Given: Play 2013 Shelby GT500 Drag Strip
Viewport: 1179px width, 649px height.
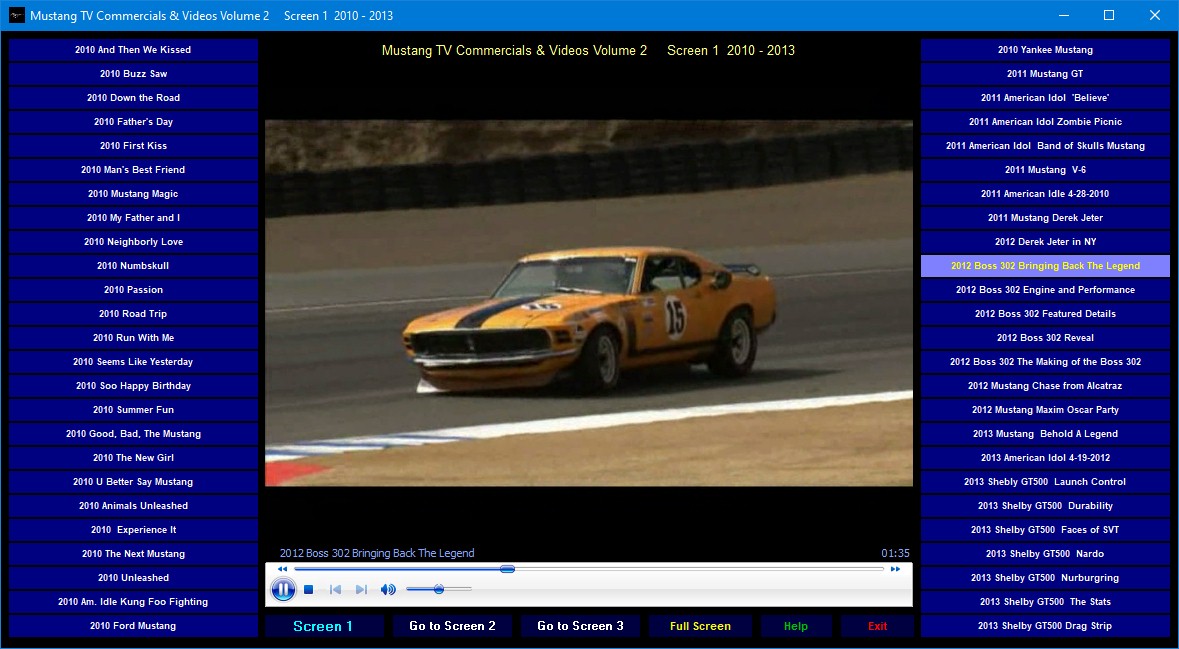Looking at the screenshot, I should click(x=1045, y=626).
